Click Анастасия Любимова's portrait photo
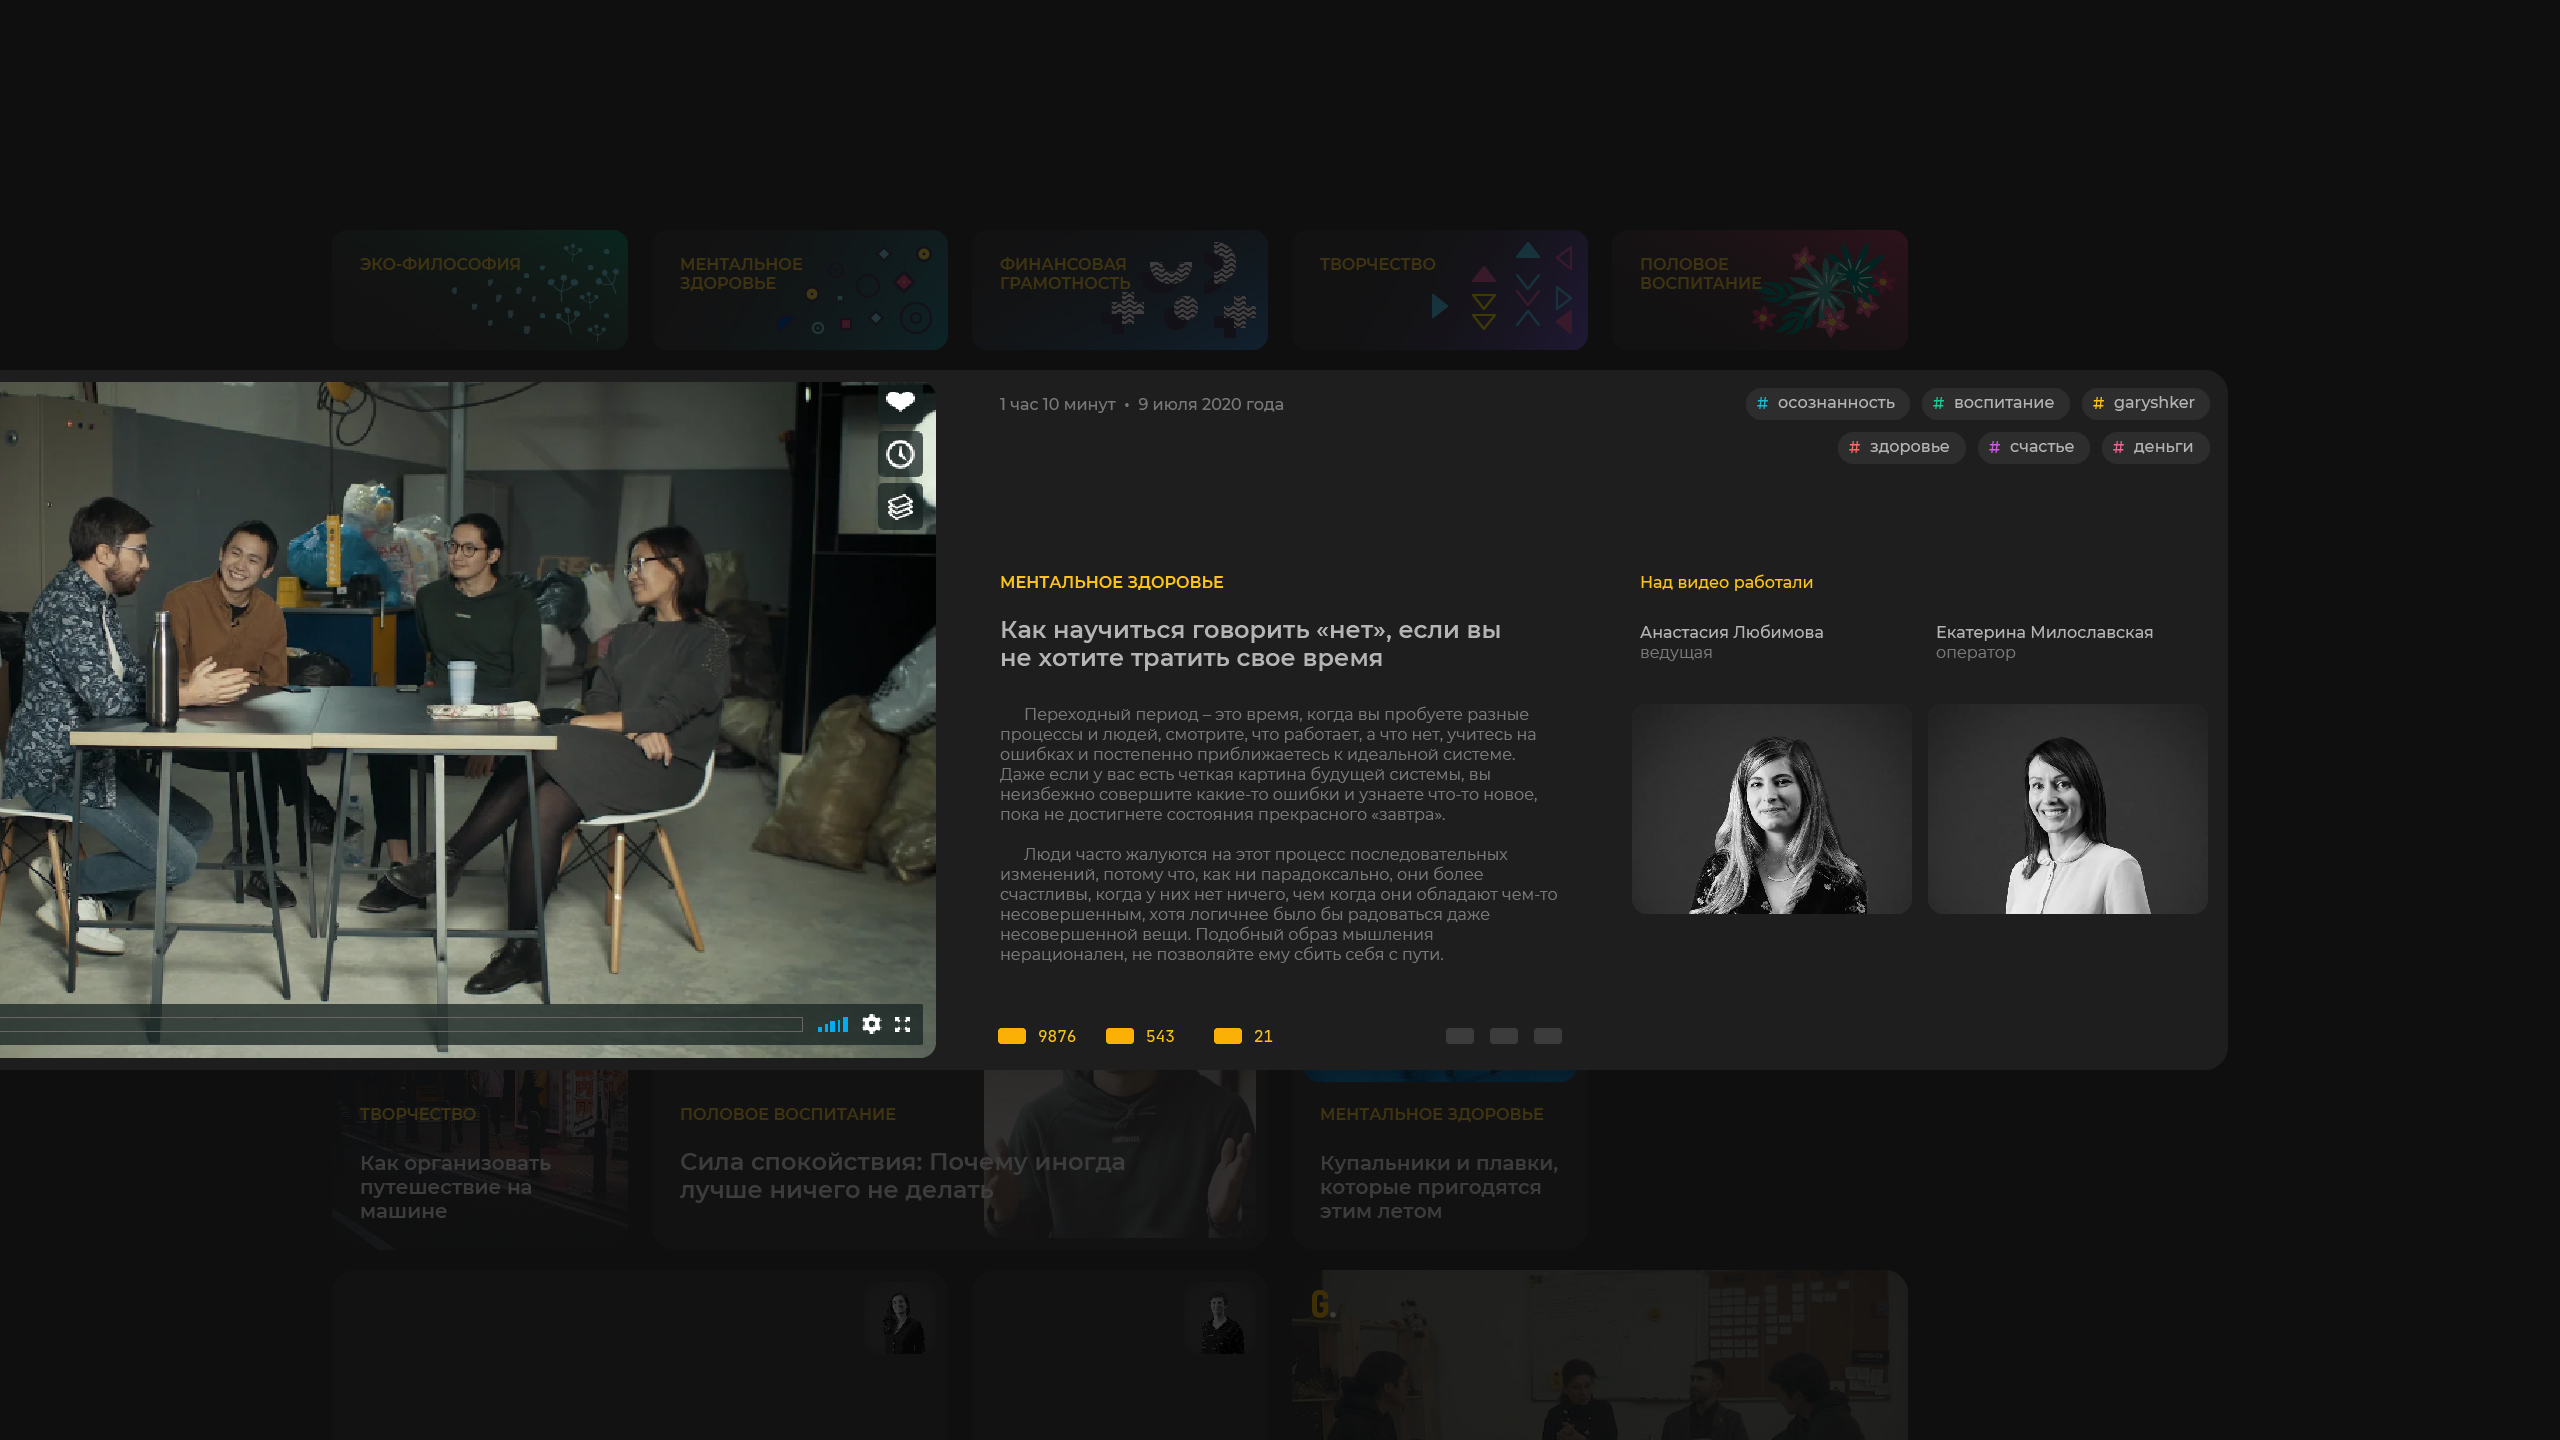This screenshot has height=1440, width=2560. pos(1771,809)
